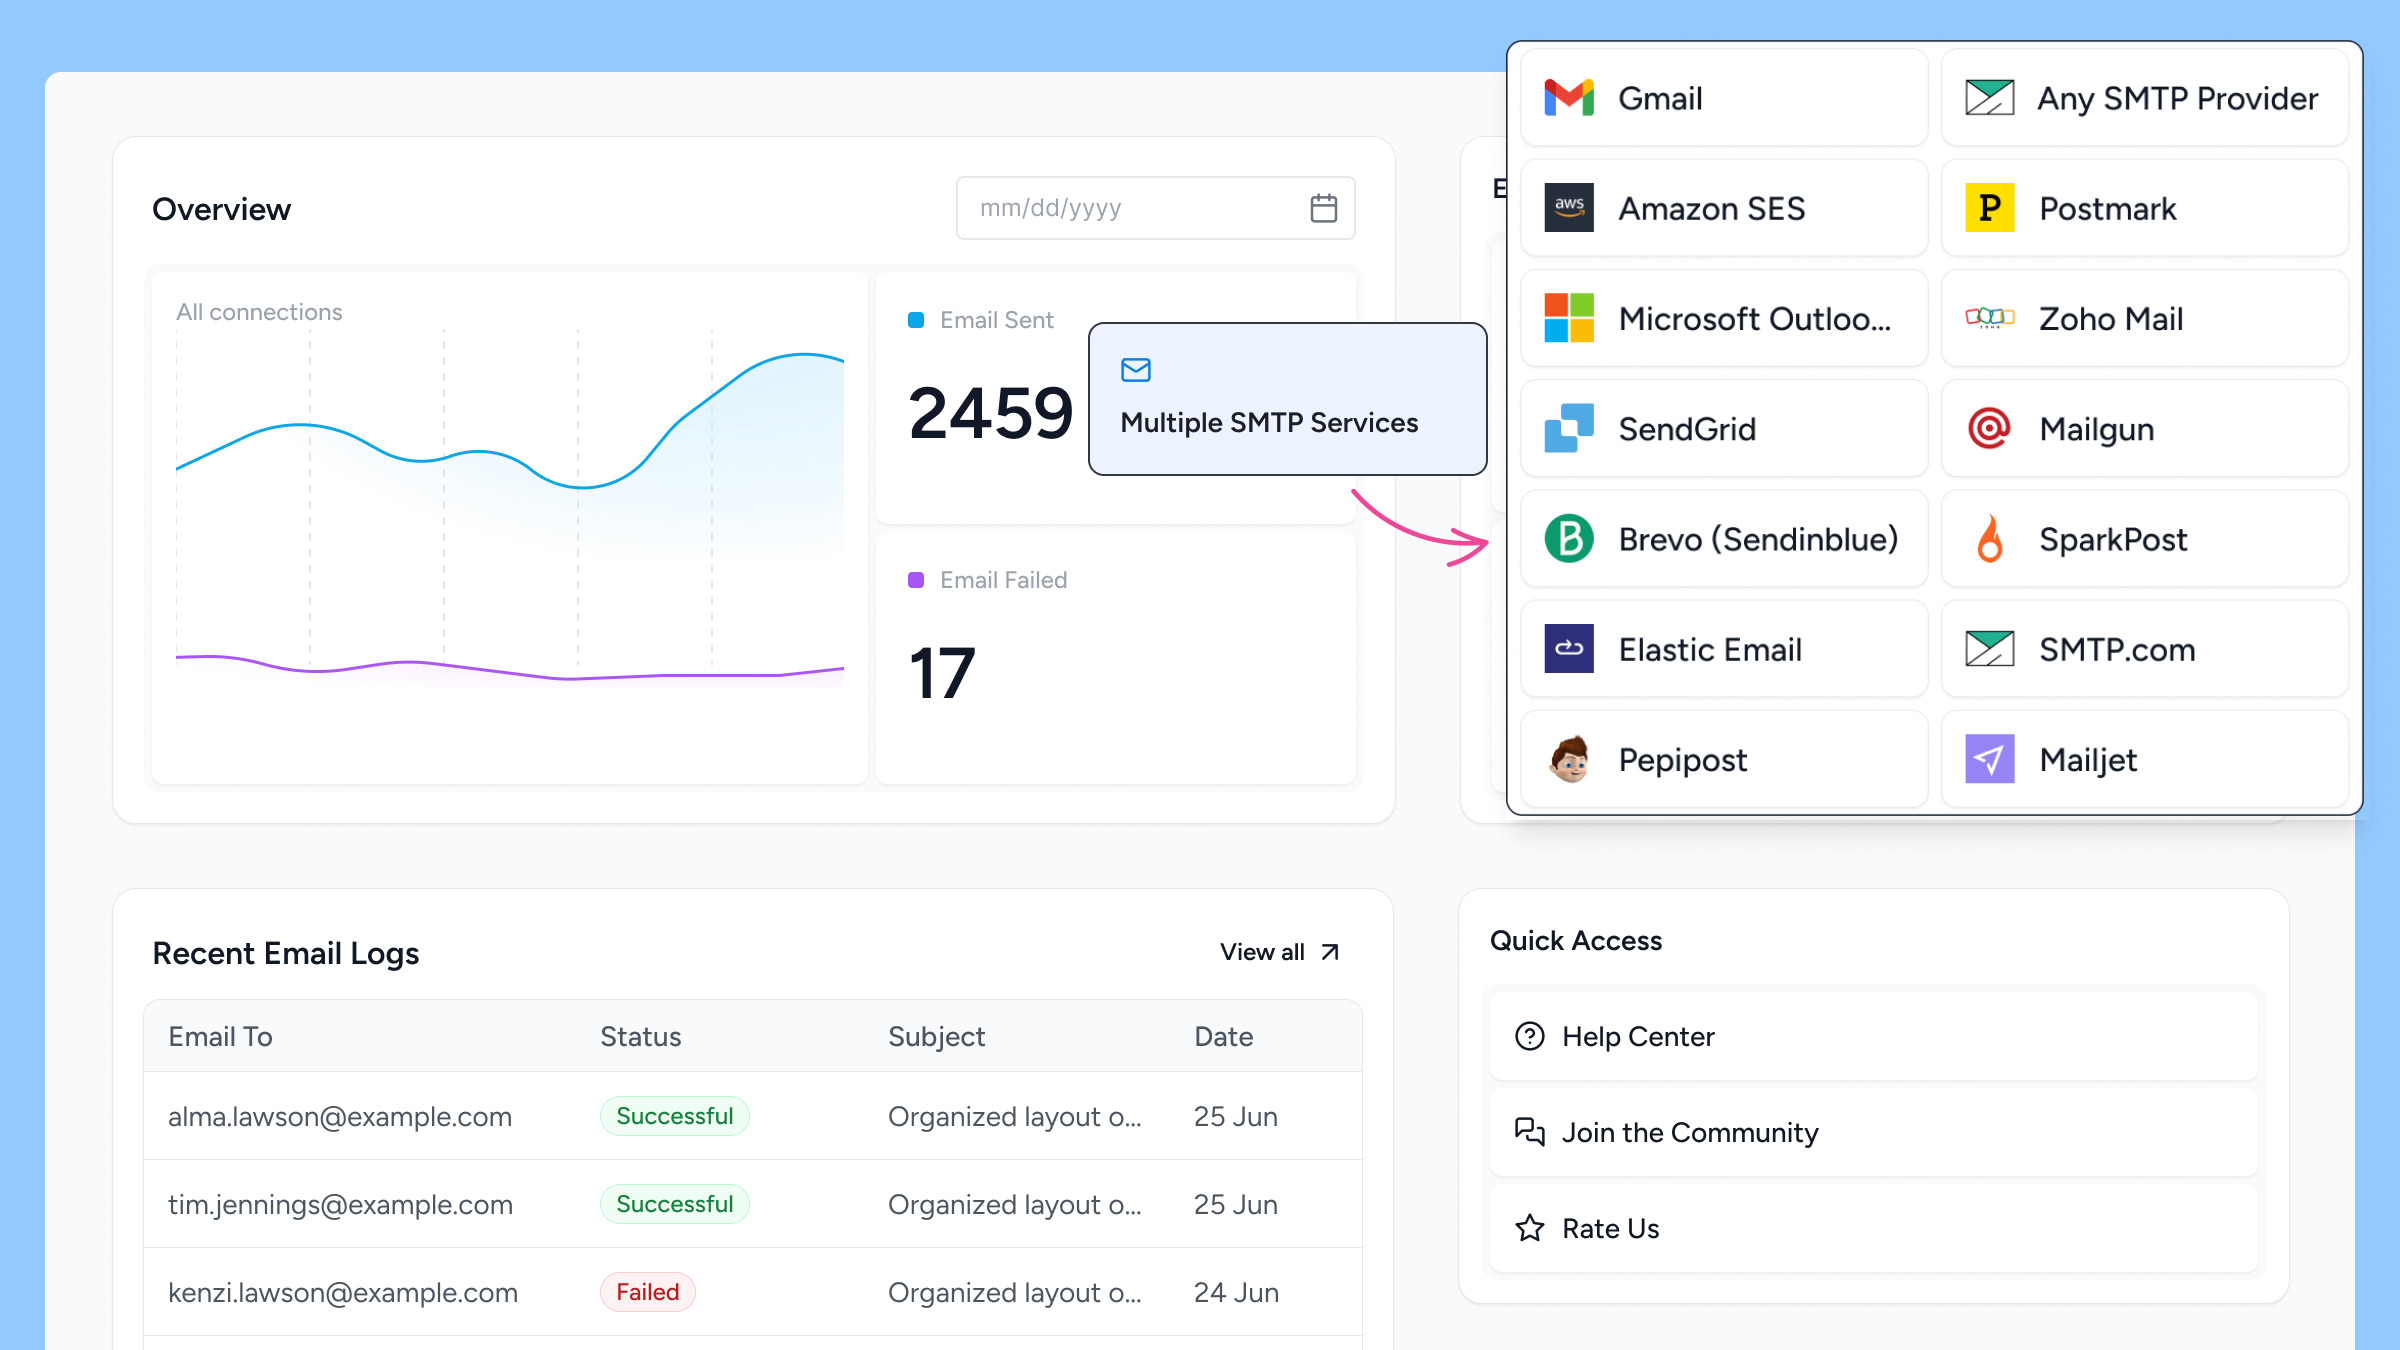Click the Date column header
The width and height of the screenshot is (2400, 1350).
(x=1223, y=1036)
